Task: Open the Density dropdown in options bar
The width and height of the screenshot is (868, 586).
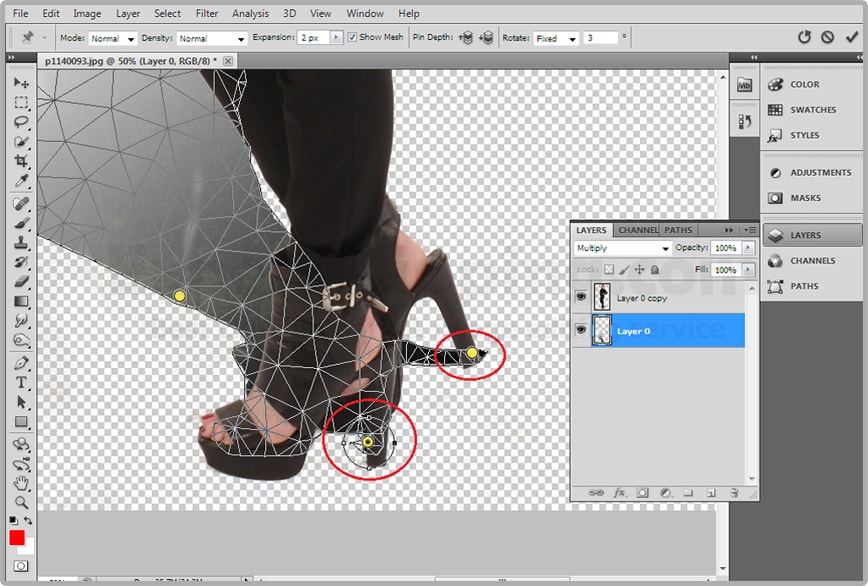Action: click(x=211, y=38)
